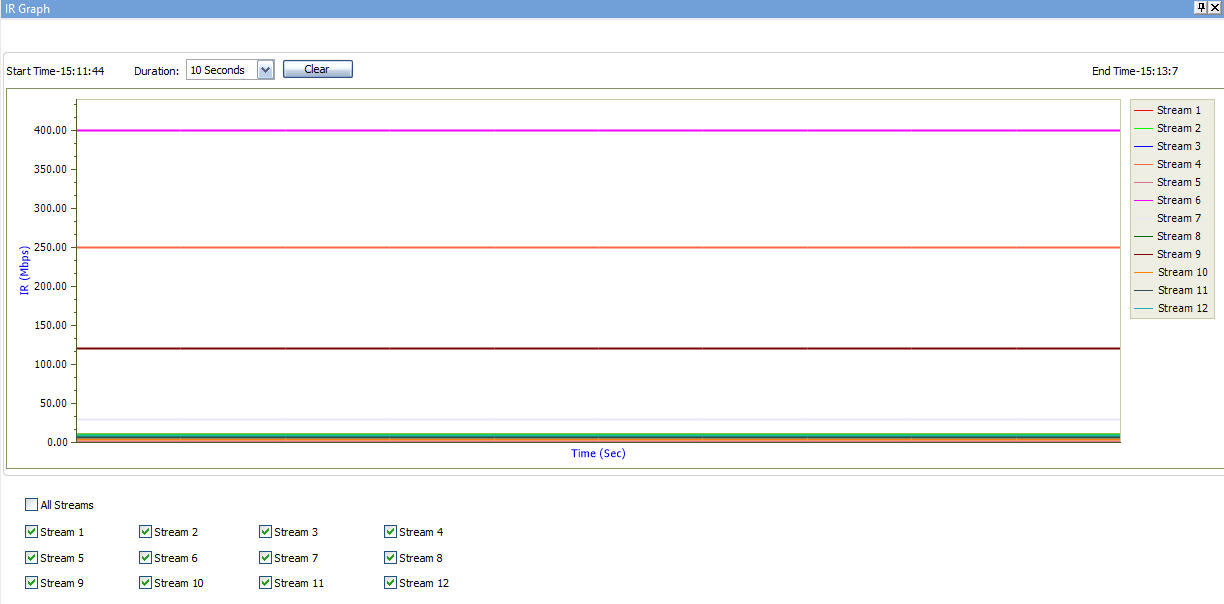Click Stream 2 legend entry
1224x604 pixels.
[1169, 128]
